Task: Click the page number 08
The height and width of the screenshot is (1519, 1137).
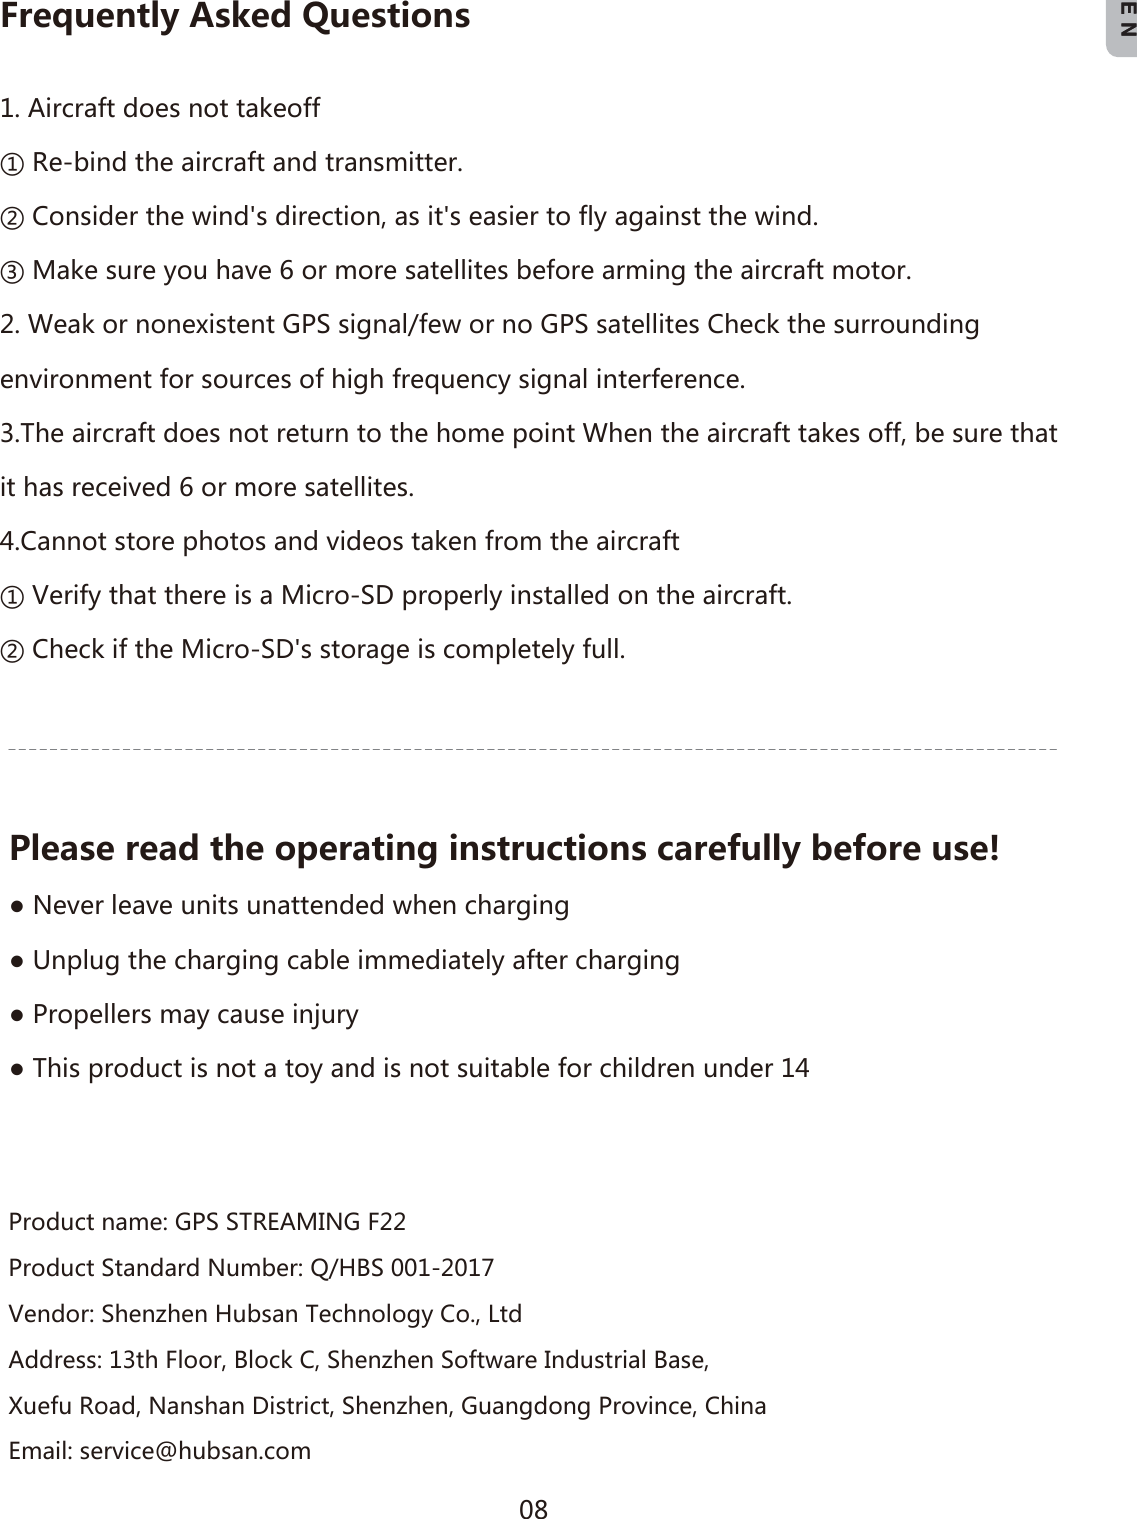Action: pyautogui.click(x=534, y=1508)
